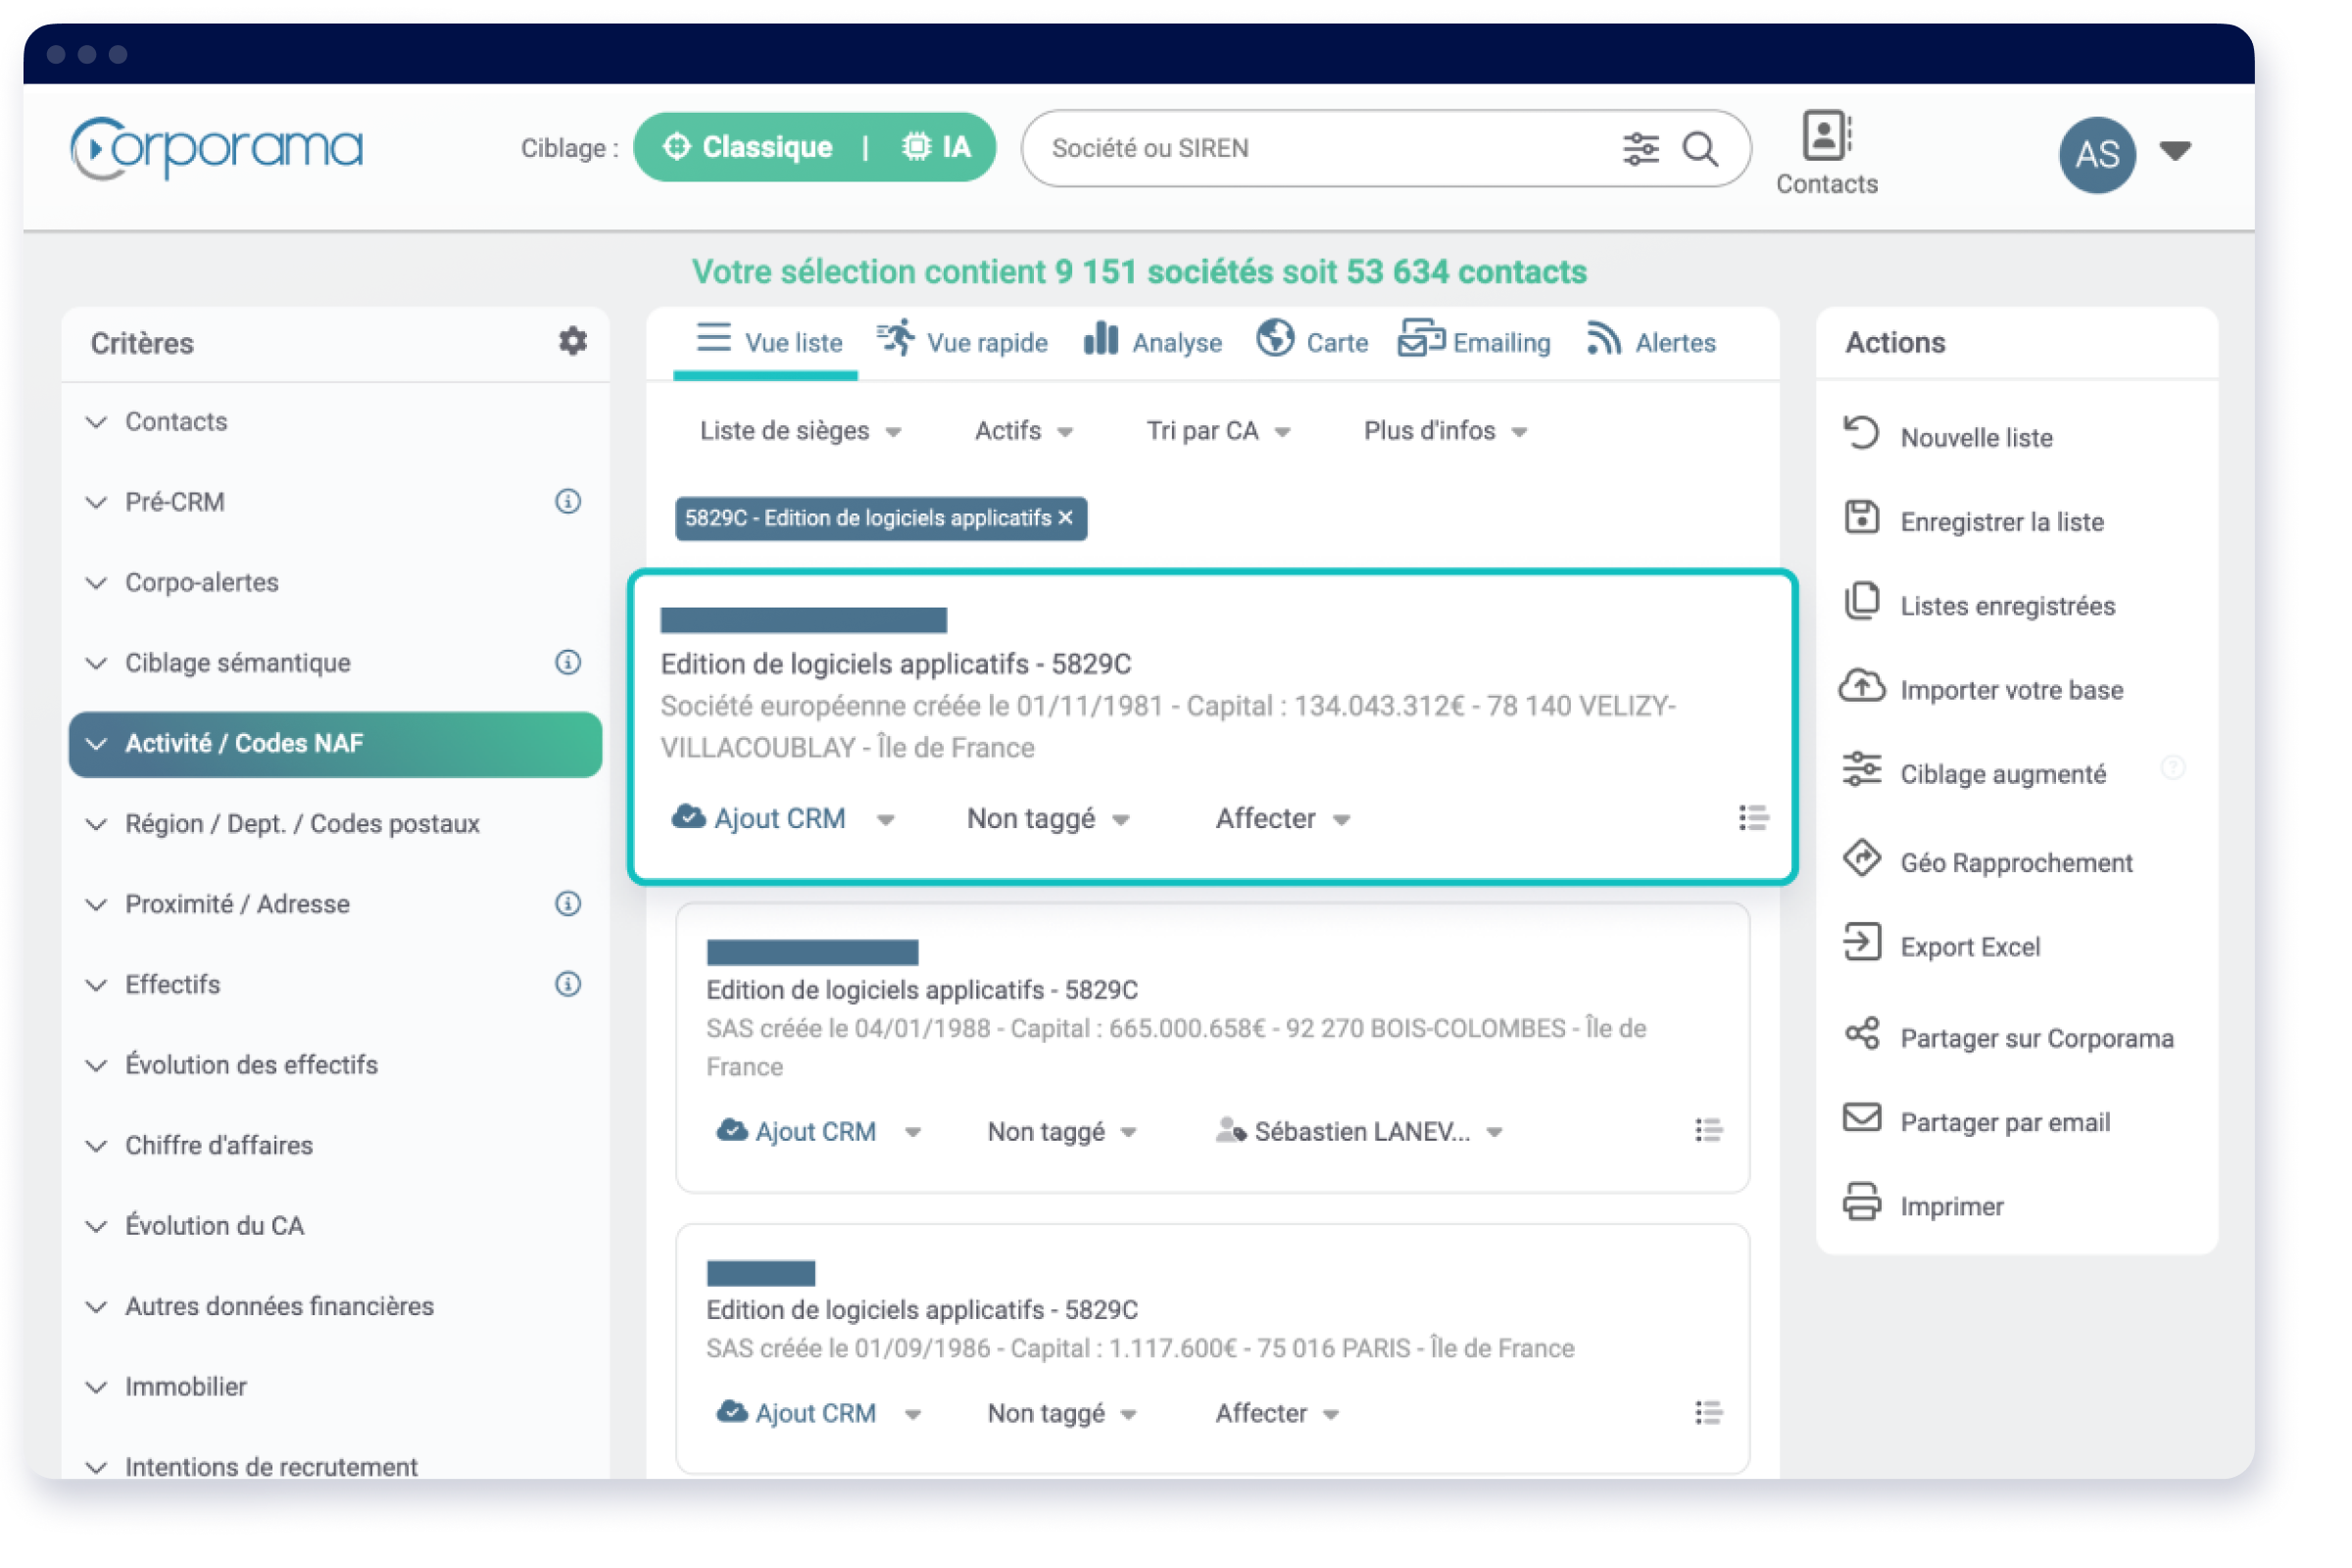
Task: Open the Liste de sièges dropdown
Action: (x=800, y=431)
